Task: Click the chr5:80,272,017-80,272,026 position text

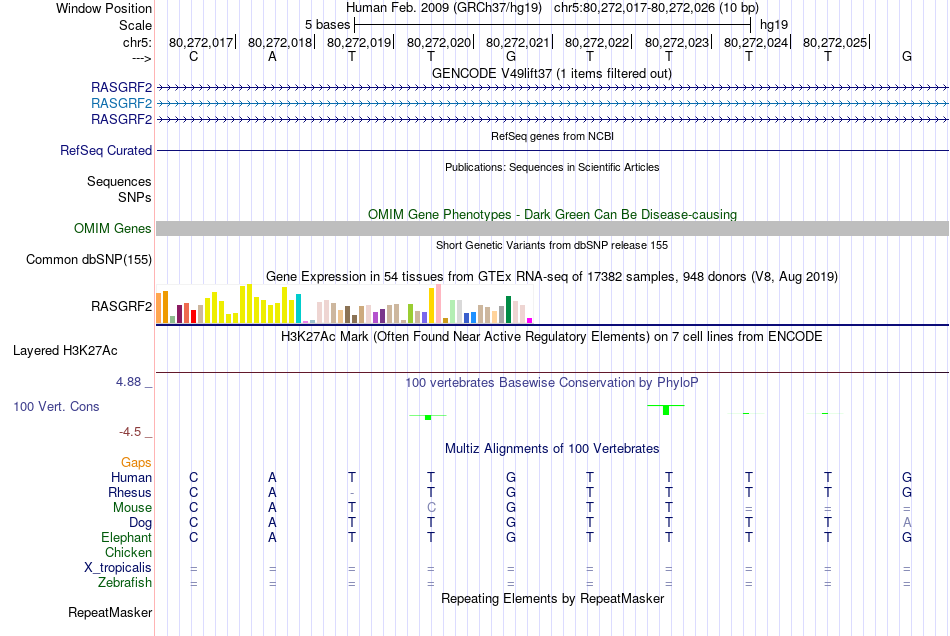Action: (656, 8)
